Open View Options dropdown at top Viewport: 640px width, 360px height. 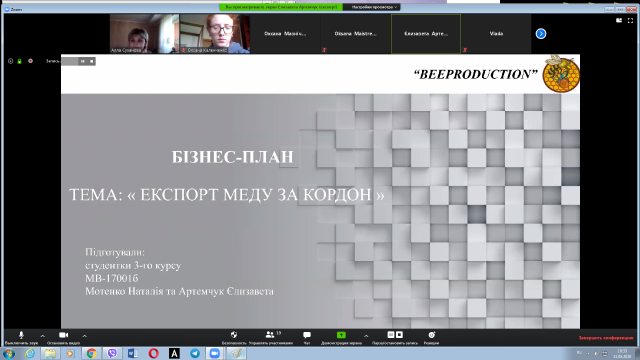pos(373,7)
